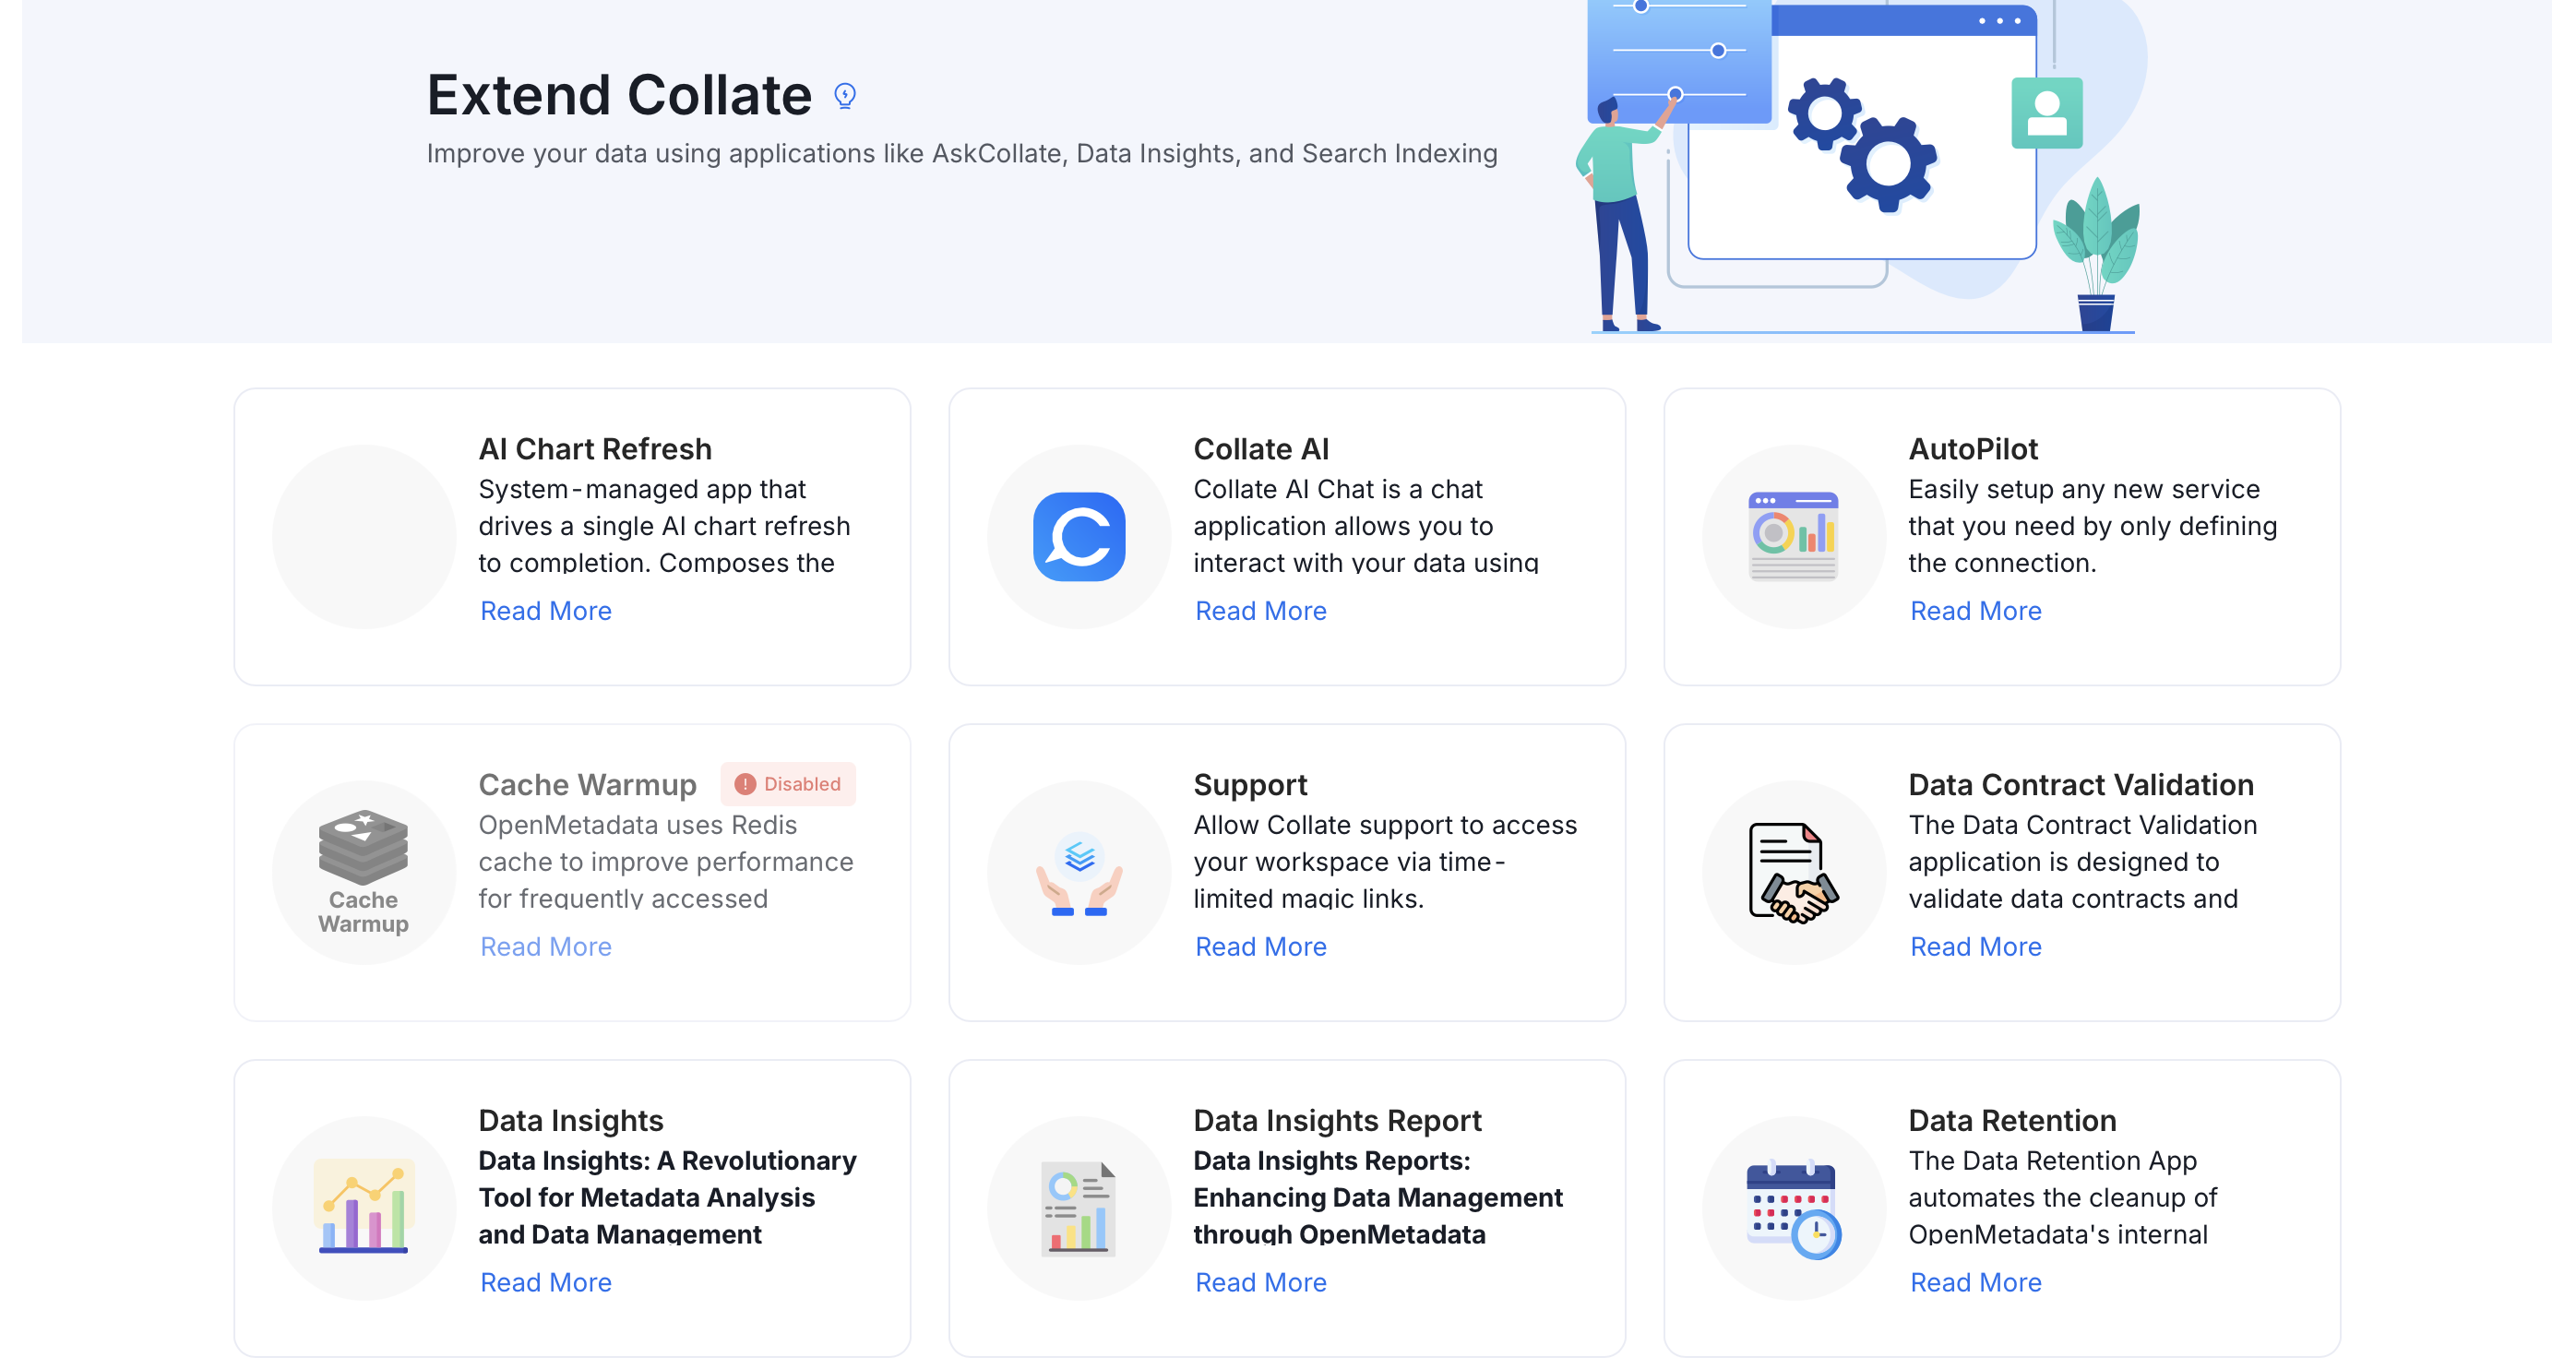Click the 'Data Insights Reports: Enhancing' description
Viewport: 2576px width, 1369px height.
(1378, 1198)
